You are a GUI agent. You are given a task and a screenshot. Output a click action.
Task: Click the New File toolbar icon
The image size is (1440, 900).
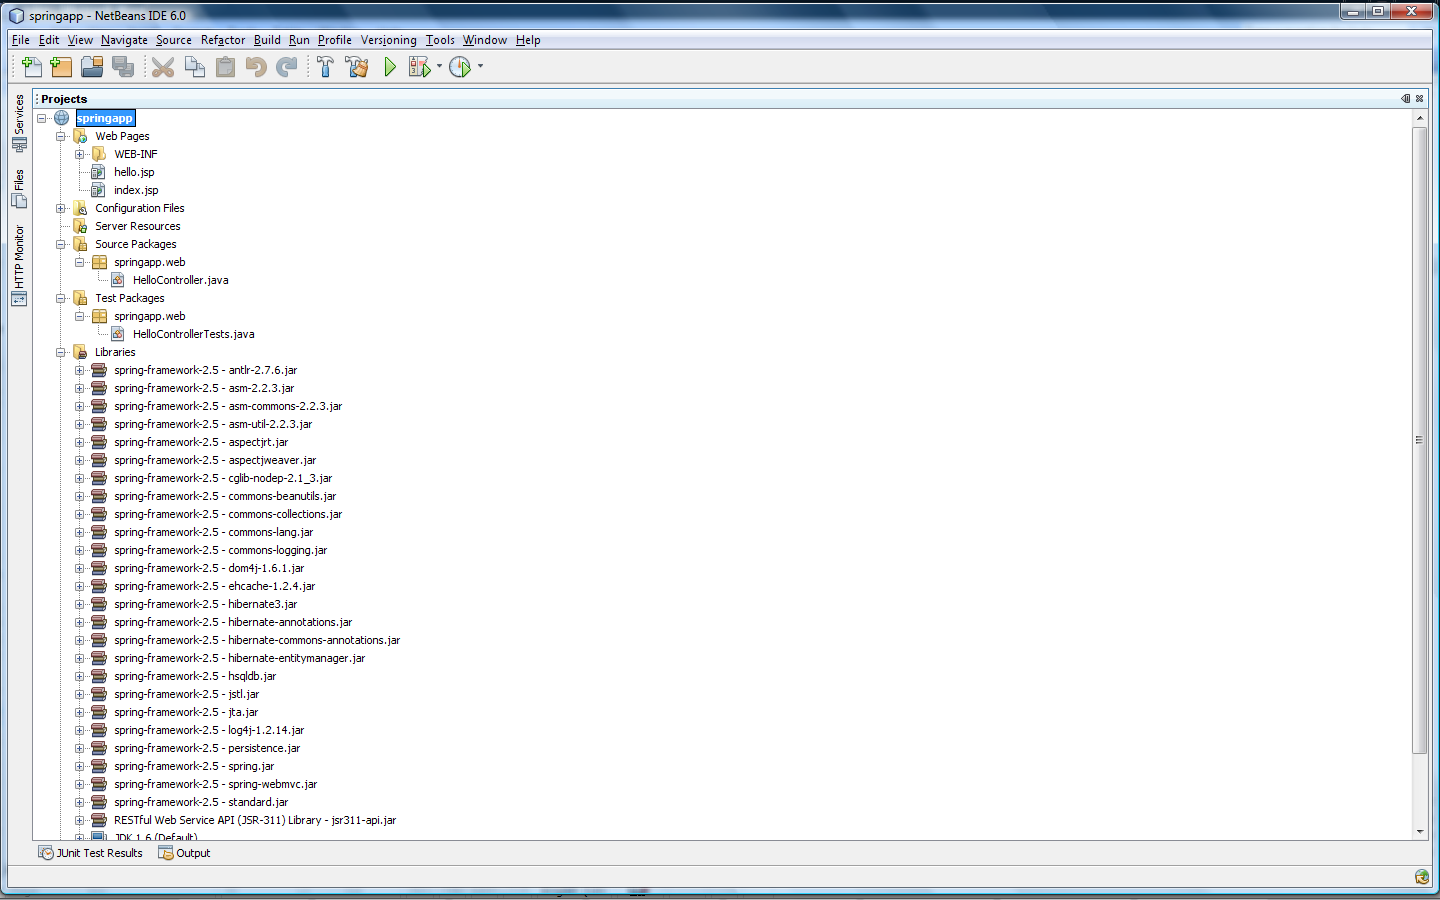pyautogui.click(x=31, y=67)
